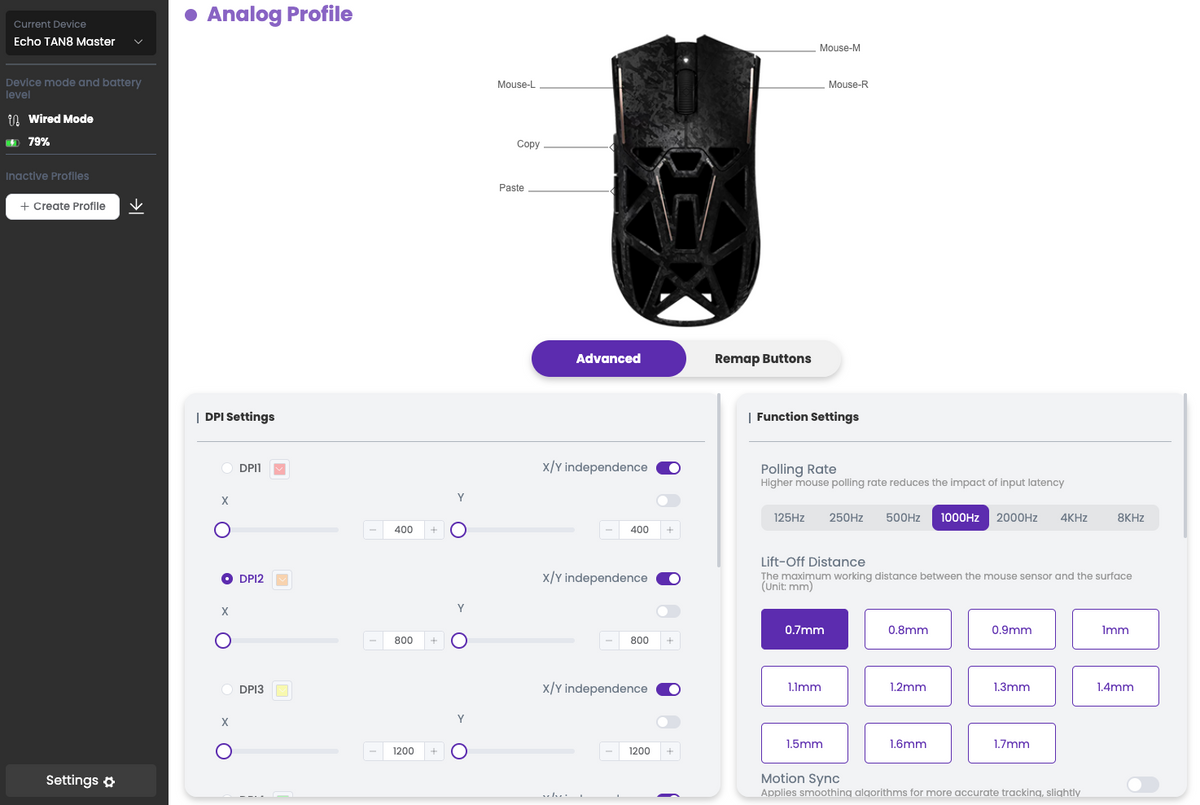Viewport: 1200px width, 805px height.
Task: Click the Create Profile button
Action: click(x=63, y=206)
